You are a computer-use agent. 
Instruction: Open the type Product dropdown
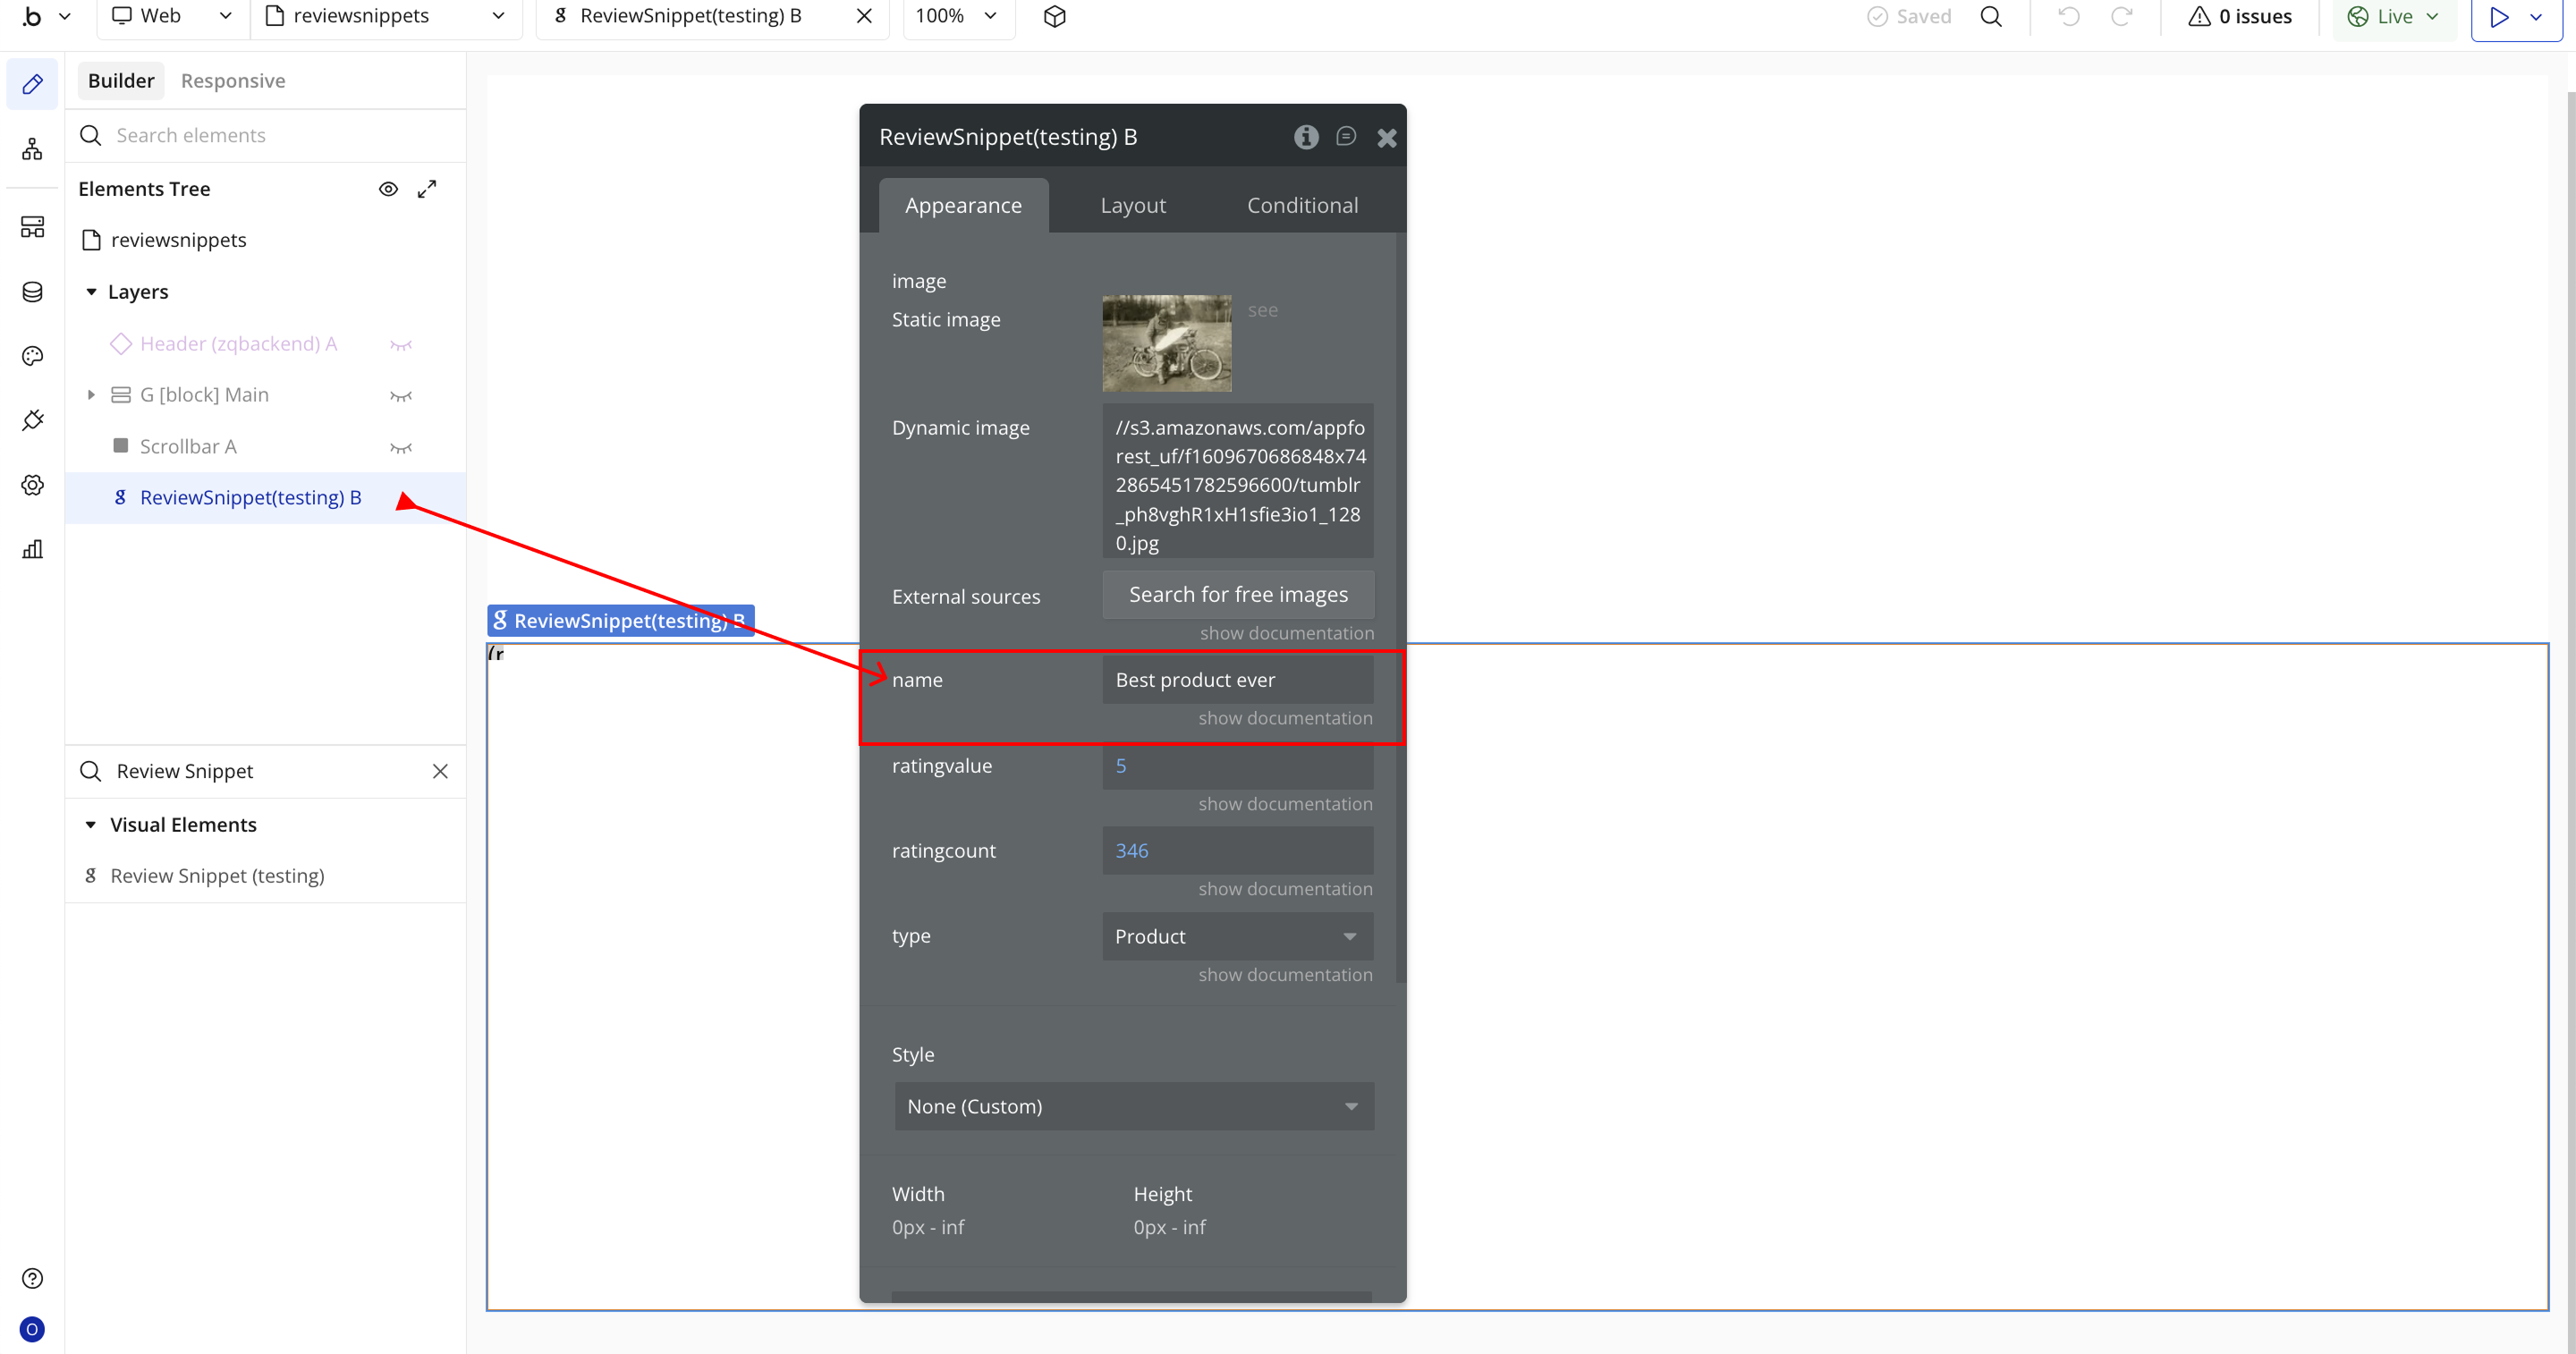(1237, 936)
